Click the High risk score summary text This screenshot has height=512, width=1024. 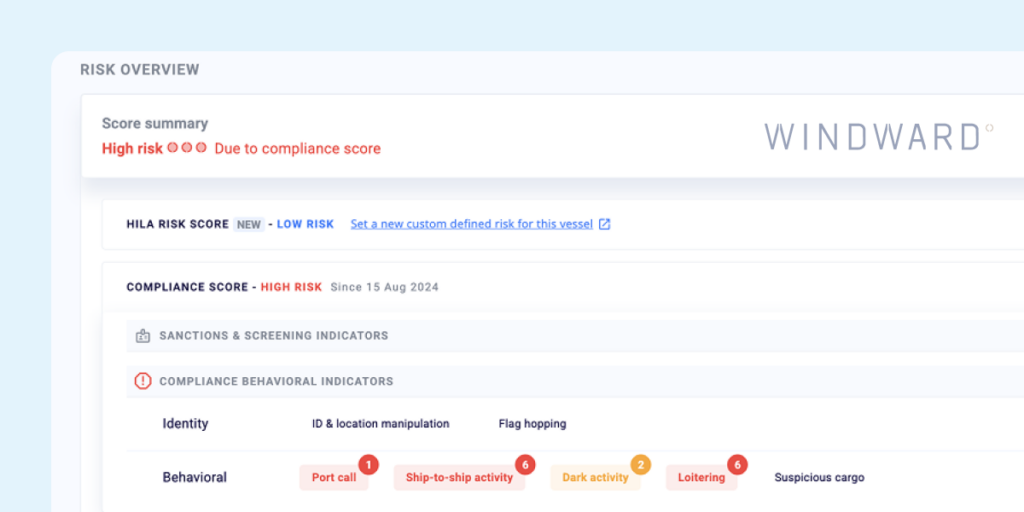[132, 149]
